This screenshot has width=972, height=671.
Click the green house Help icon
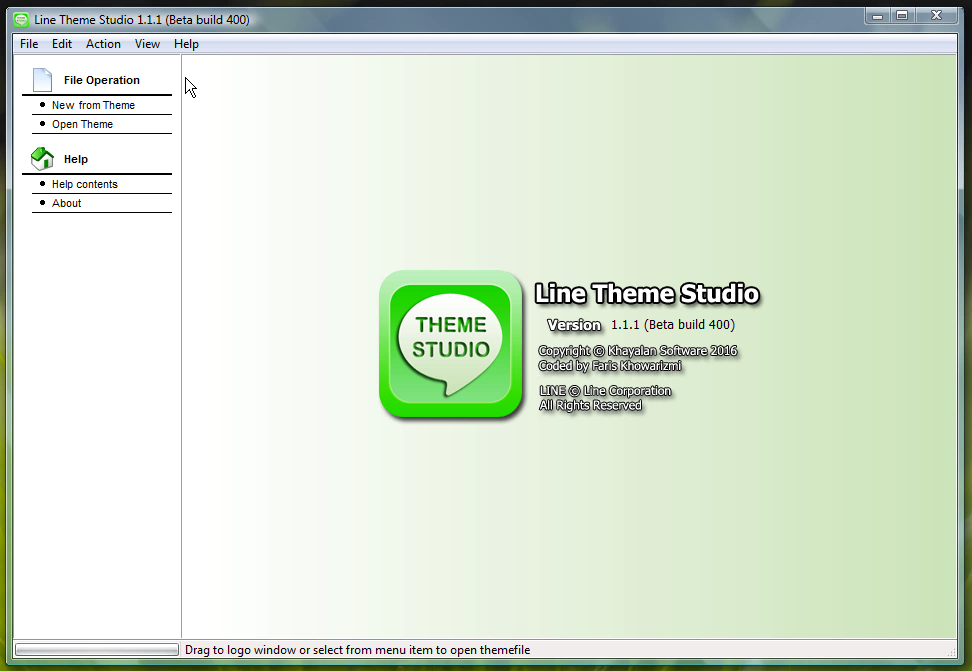(42, 159)
